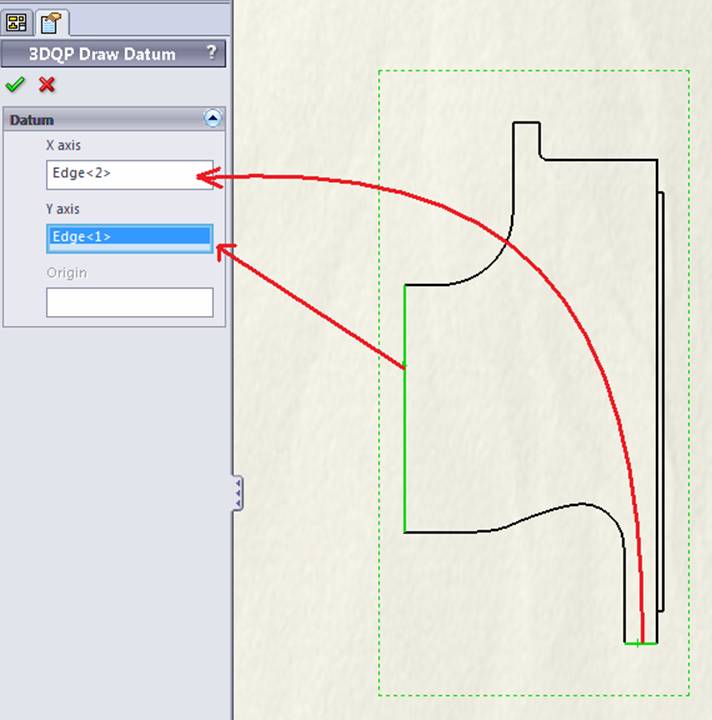Pick the short green bottom edge of the part
This screenshot has height=720, width=712.
640,643
